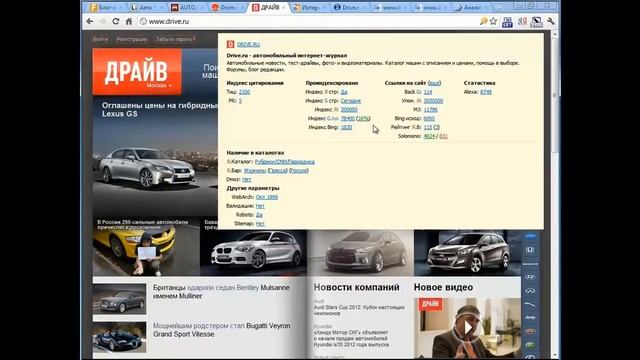Click the ещё link beside Ссылки на сайт
The height and width of the screenshot is (360, 640).
click(x=434, y=83)
